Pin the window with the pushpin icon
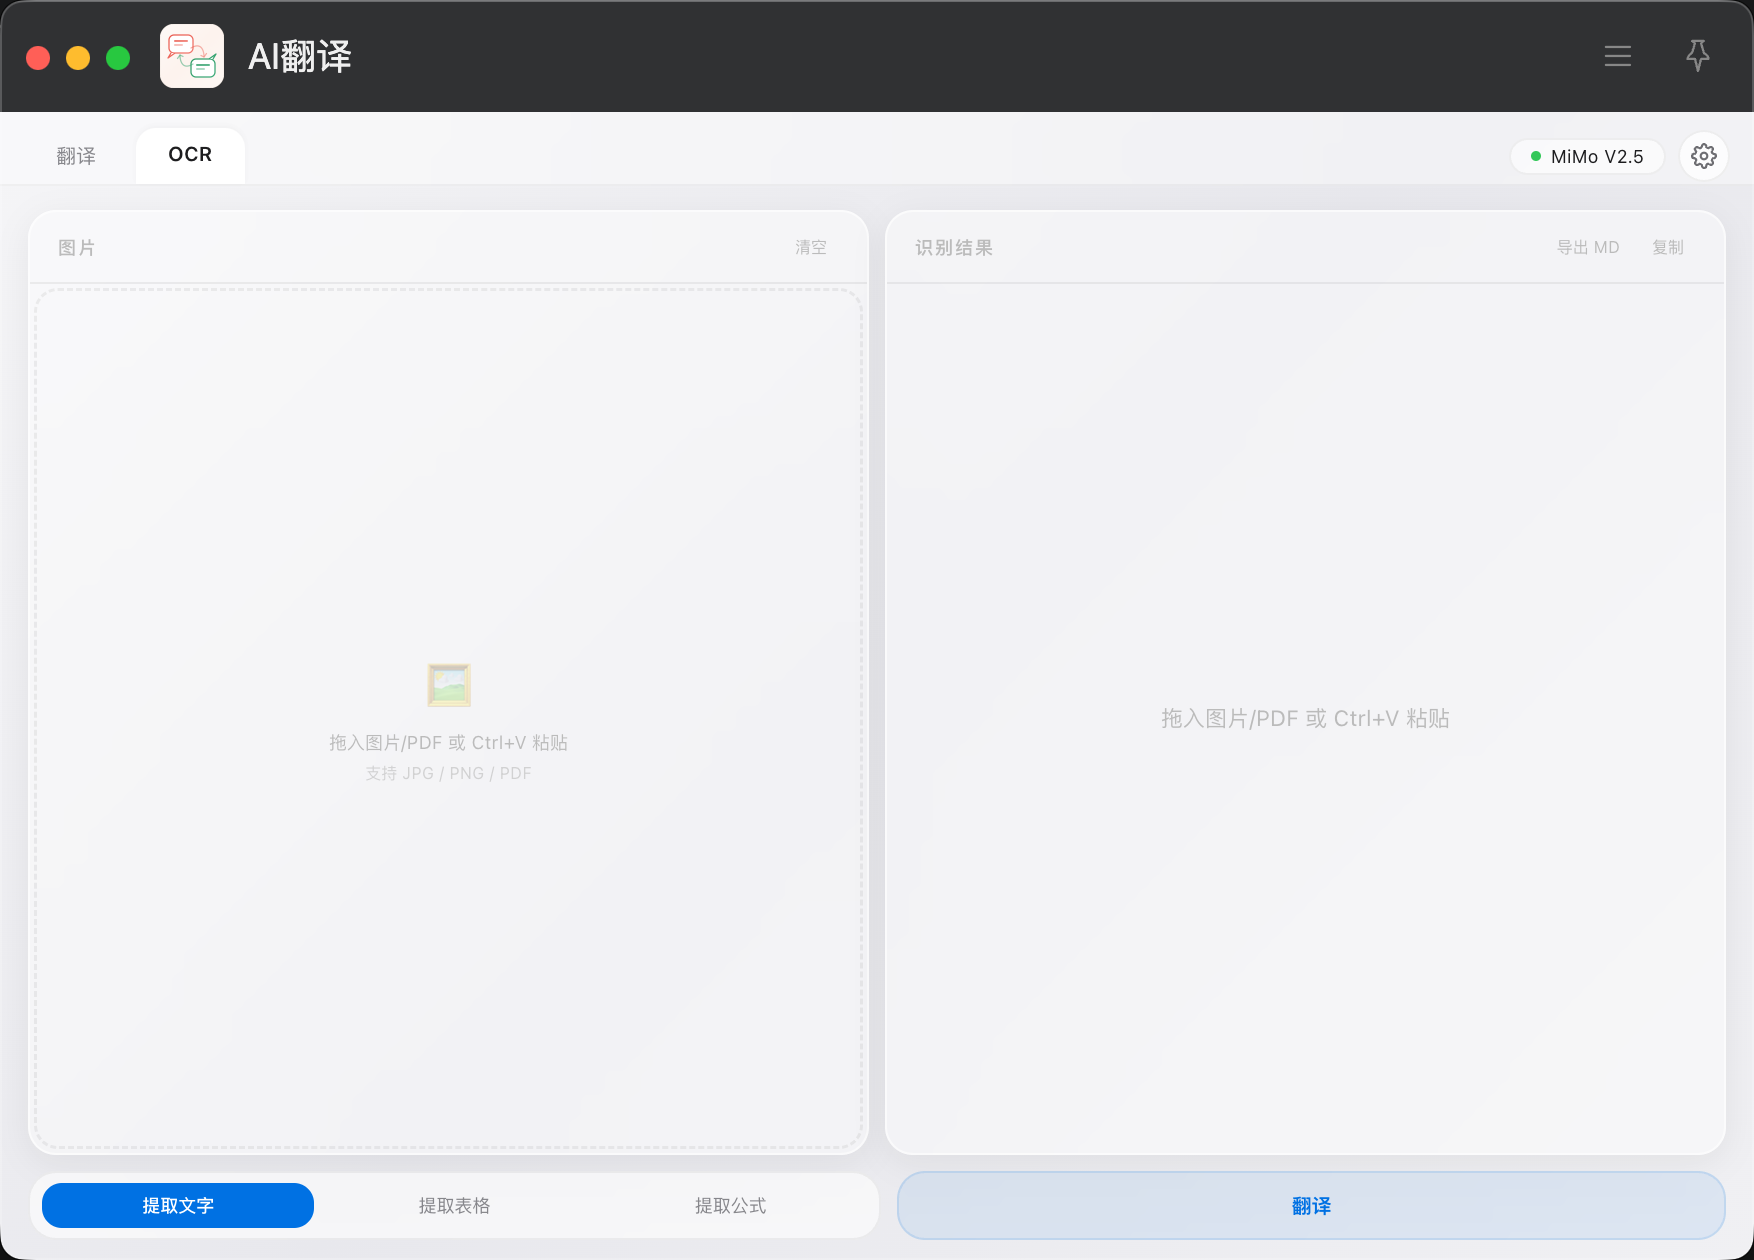The height and width of the screenshot is (1260, 1754). coord(1697,56)
